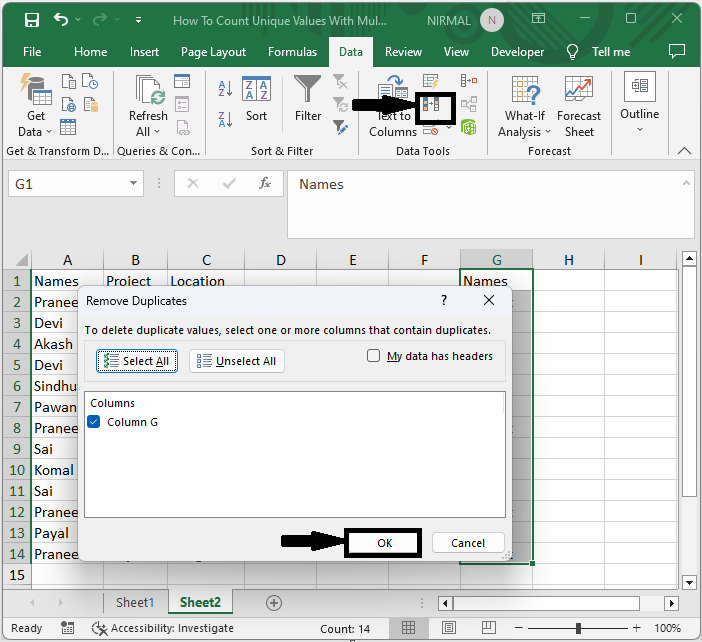Toggle My data has headers checkbox
Image resolution: width=702 pixels, height=642 pixels.
coord(373,356)
